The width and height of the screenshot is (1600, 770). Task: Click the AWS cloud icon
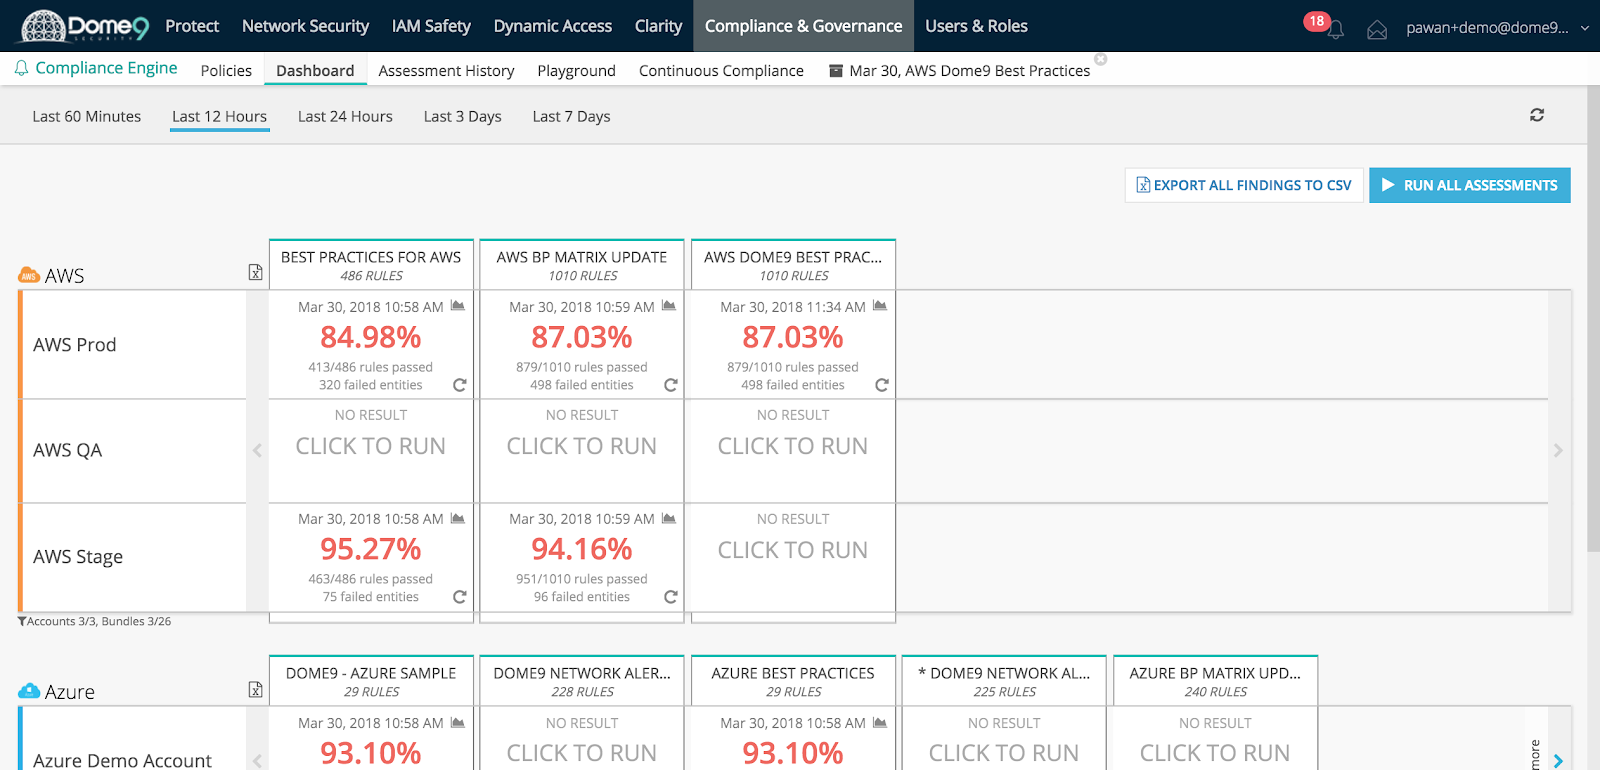coord(29,276)
